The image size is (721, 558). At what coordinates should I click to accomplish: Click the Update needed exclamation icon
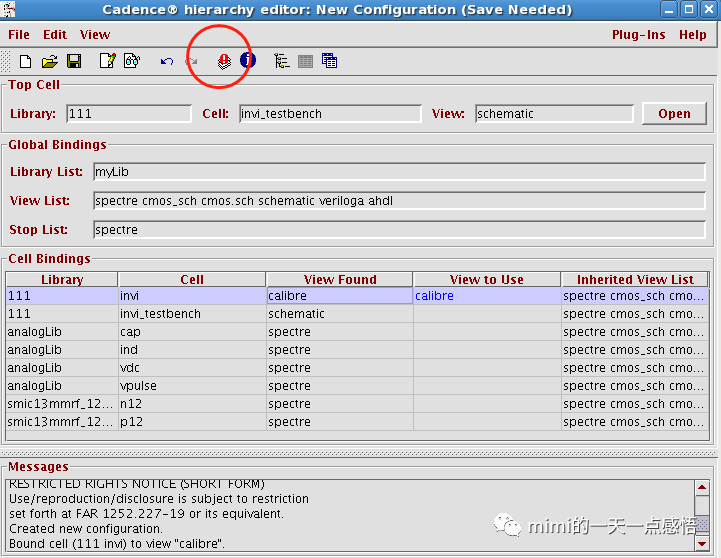click(x=224, y=62)
